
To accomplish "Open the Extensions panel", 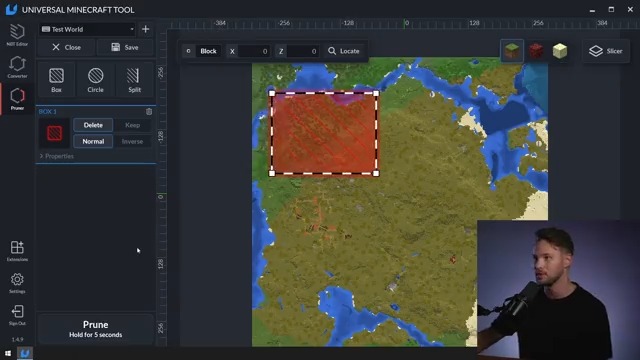I will pos(17,250).
